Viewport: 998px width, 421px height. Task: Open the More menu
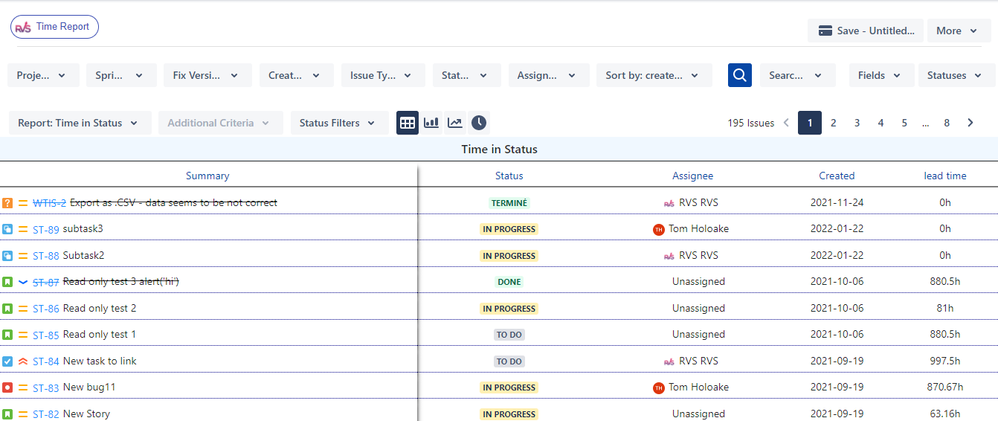(959, 31)
